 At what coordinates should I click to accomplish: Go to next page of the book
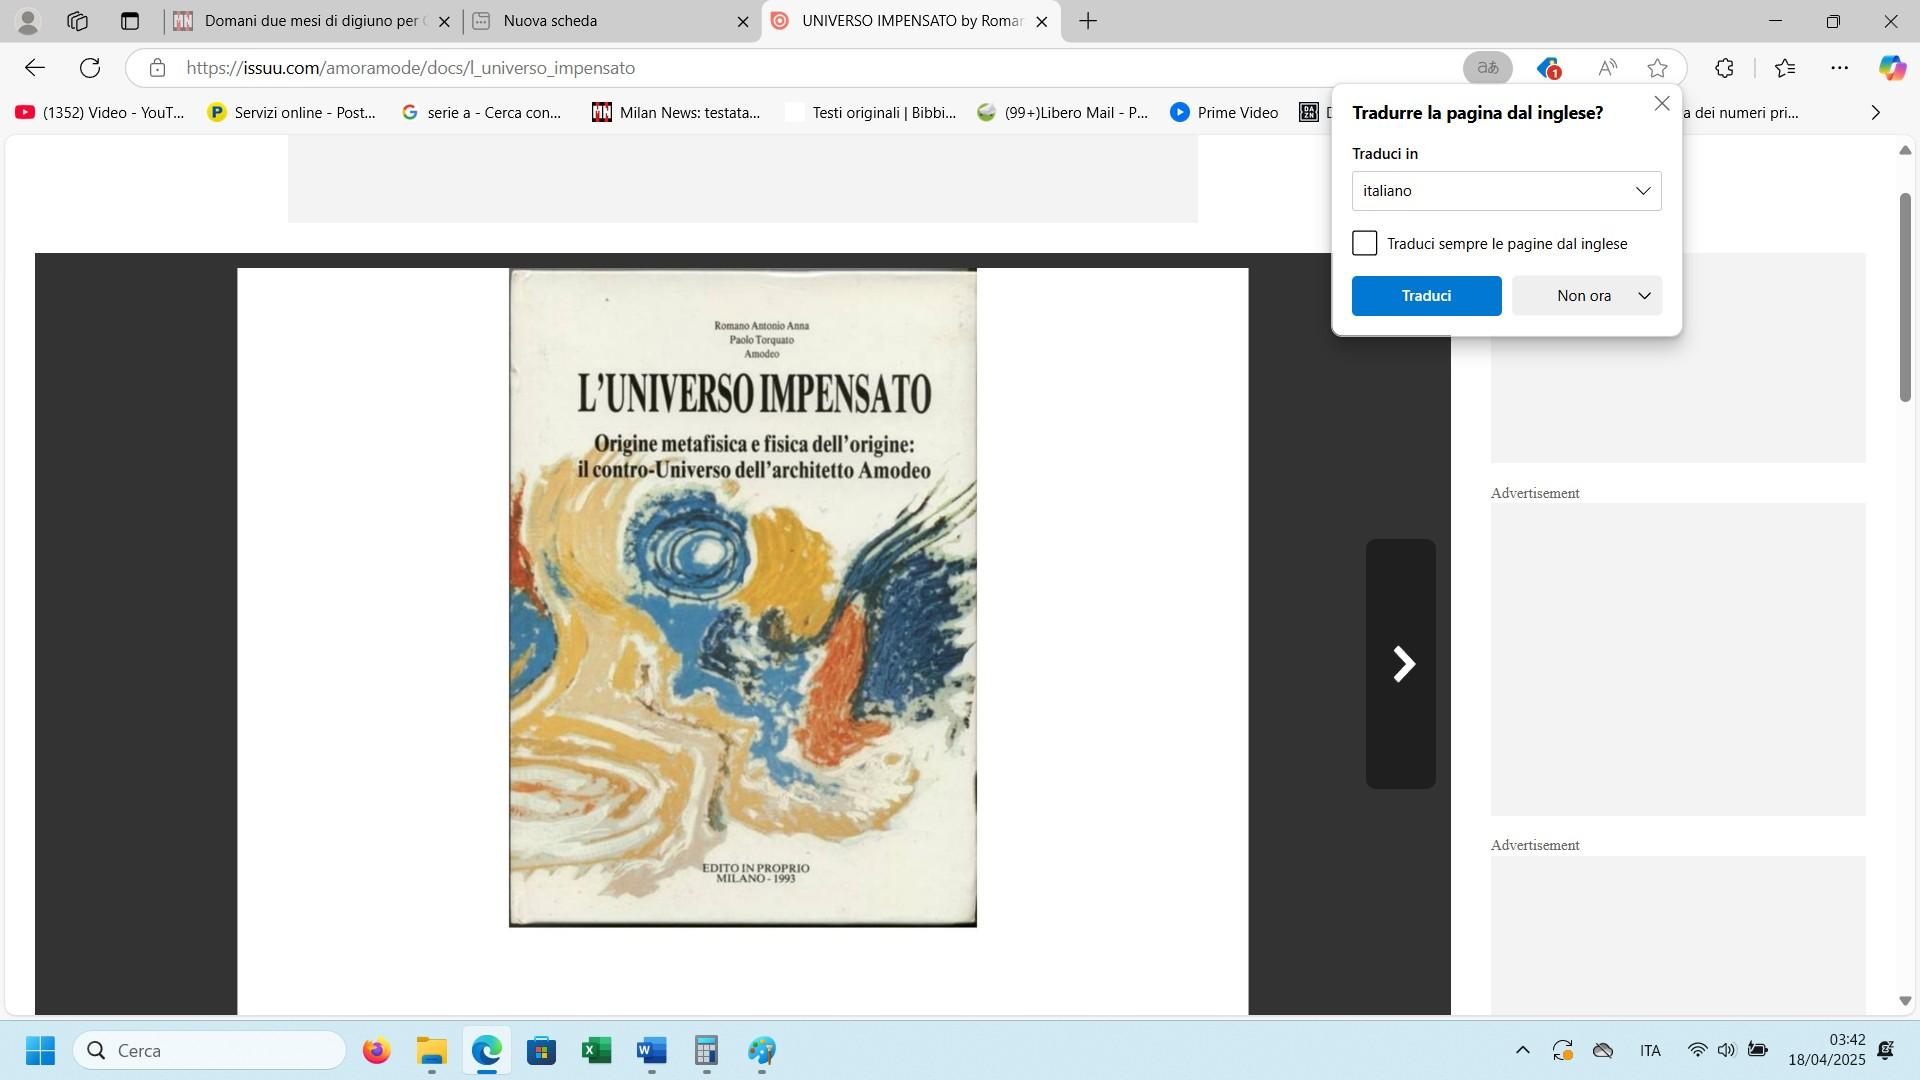[x=1401, y=664]
